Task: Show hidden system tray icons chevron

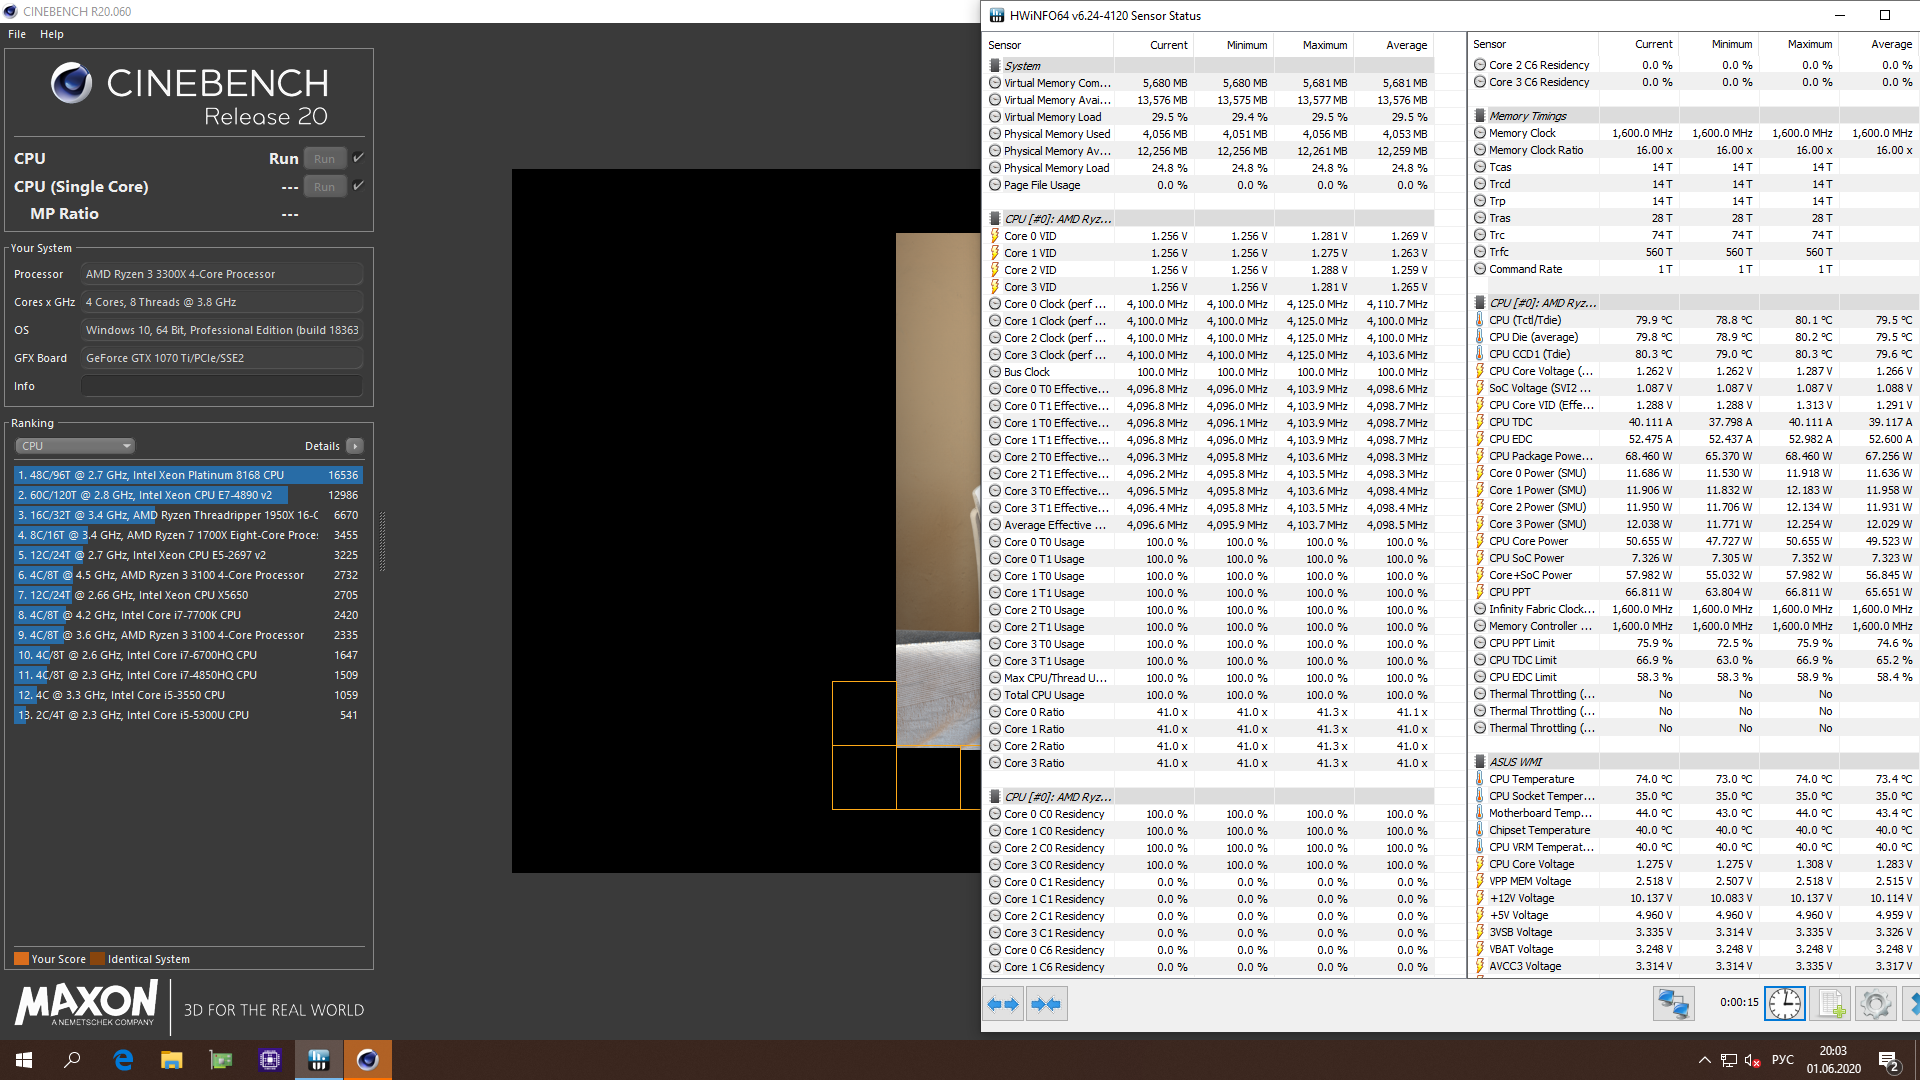Action: pyautogui.click(x=1704, y=1060)
